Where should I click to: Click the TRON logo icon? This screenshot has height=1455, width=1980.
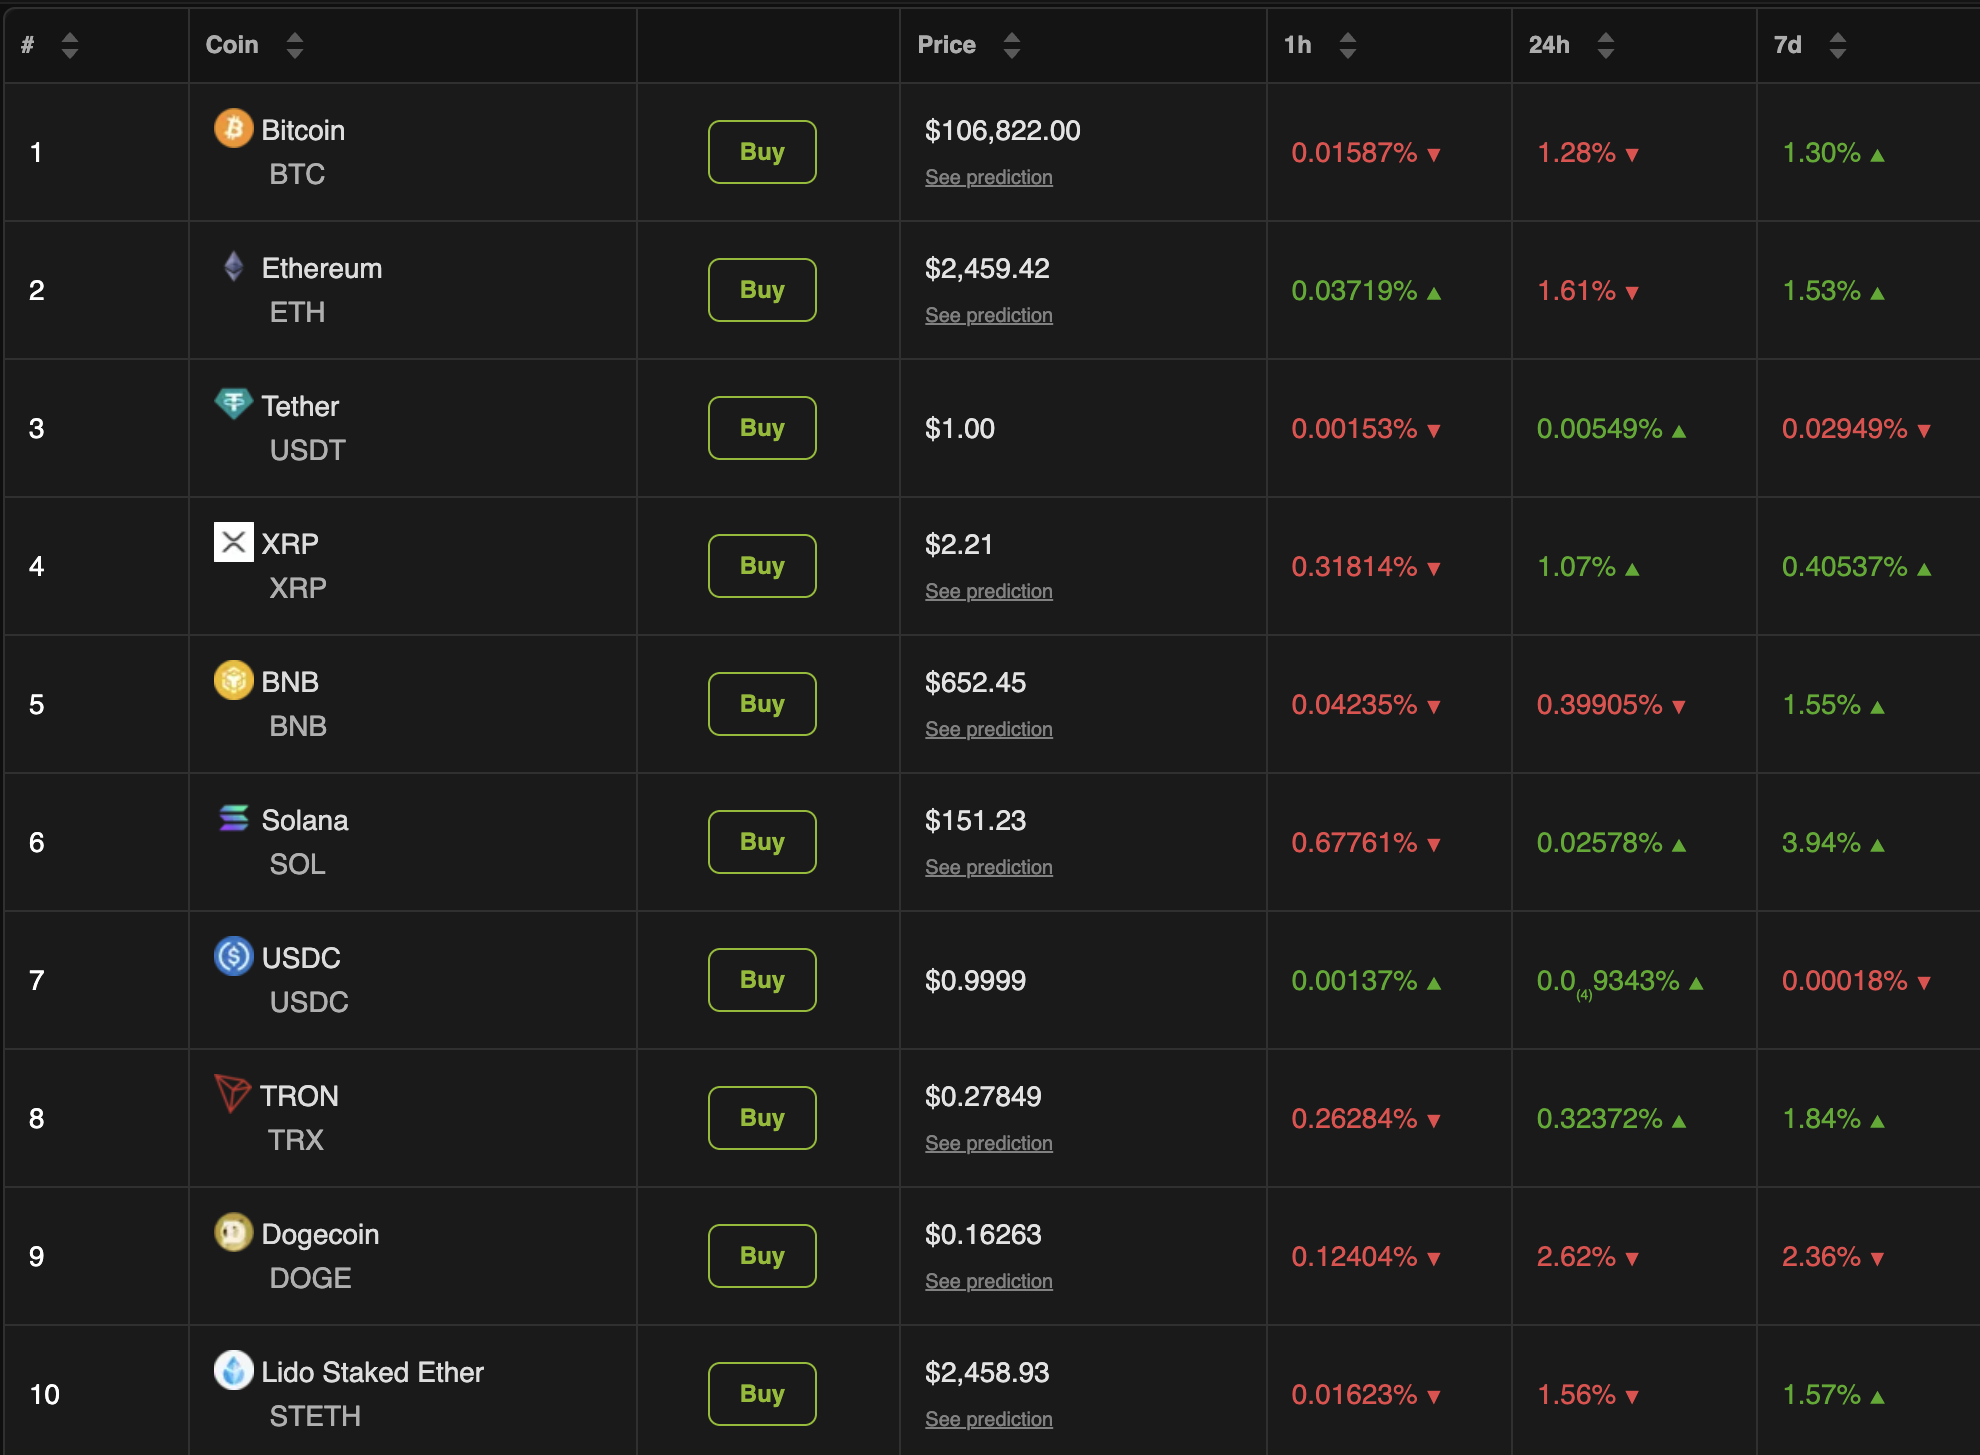pyautogui.click(x=232, y=1093)
